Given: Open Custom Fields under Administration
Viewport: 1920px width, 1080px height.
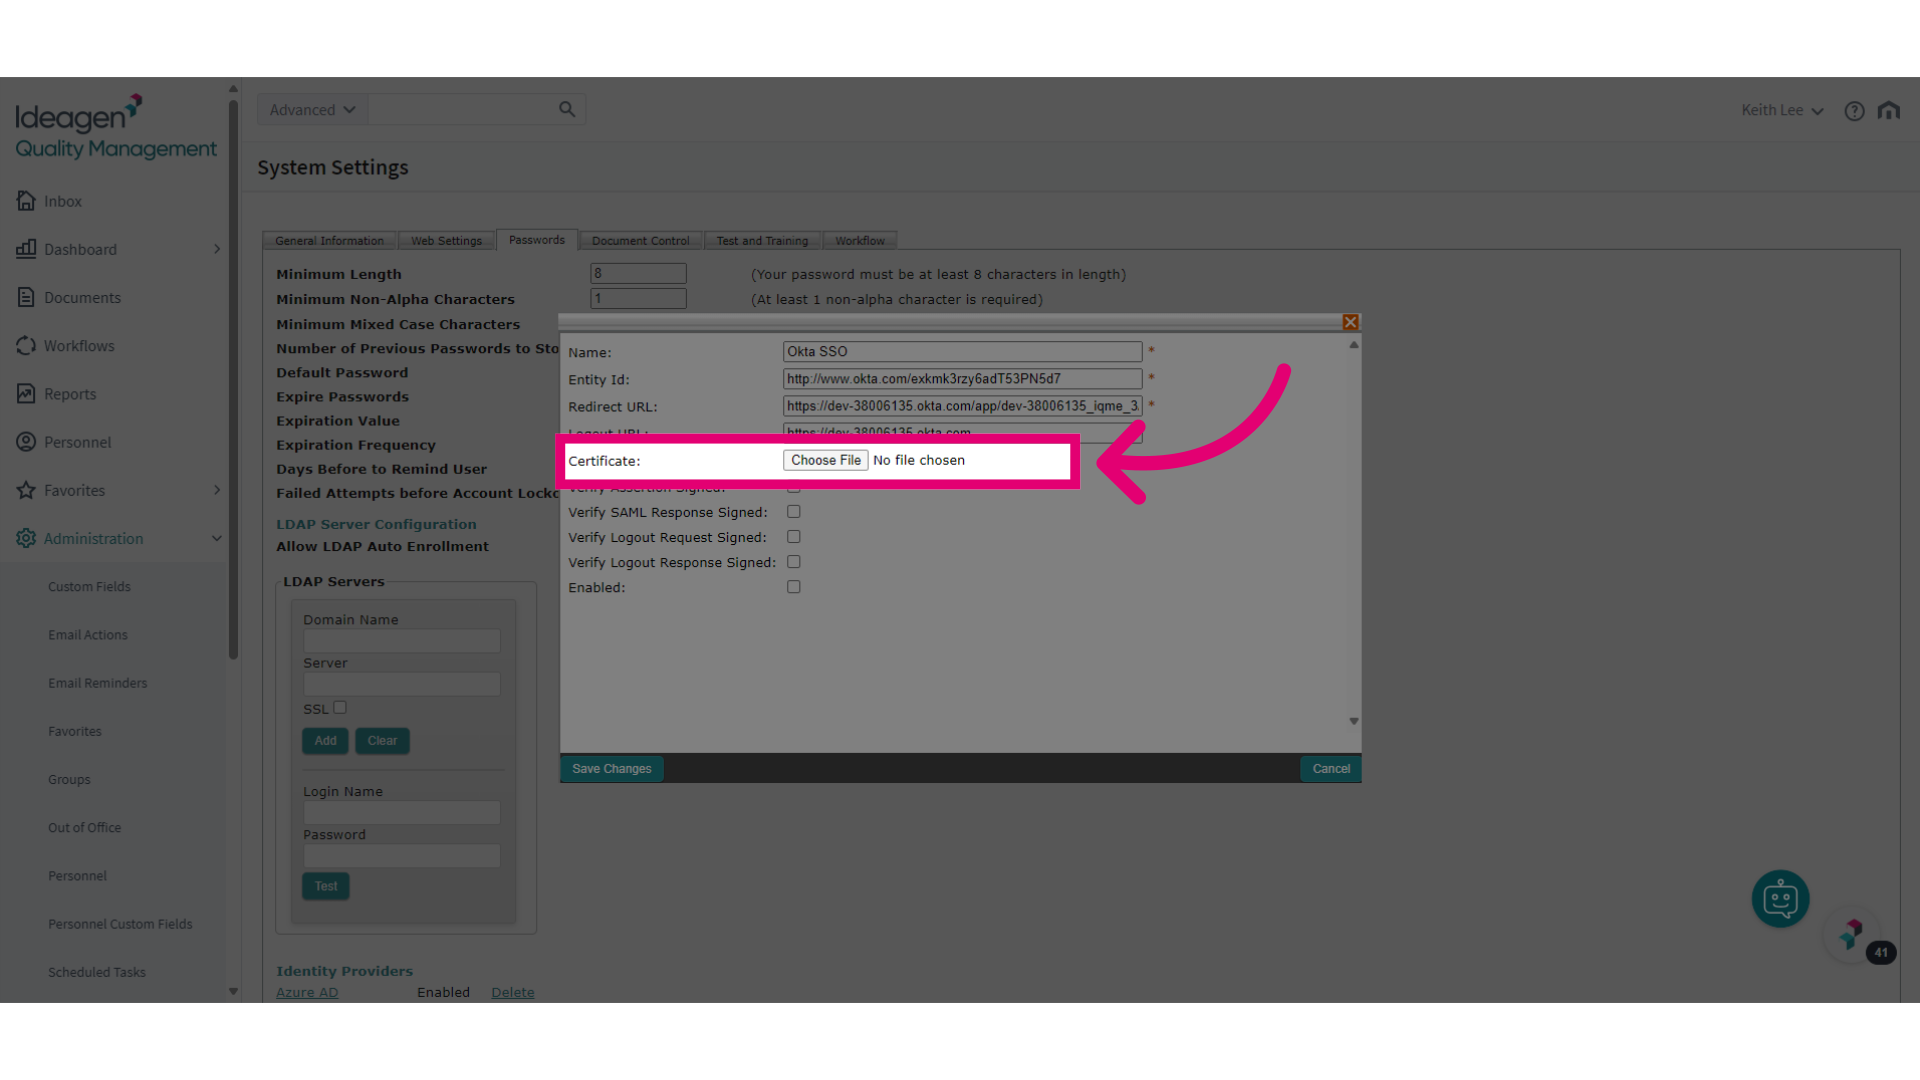Looking at the screenshot, I should click(89, 587).
